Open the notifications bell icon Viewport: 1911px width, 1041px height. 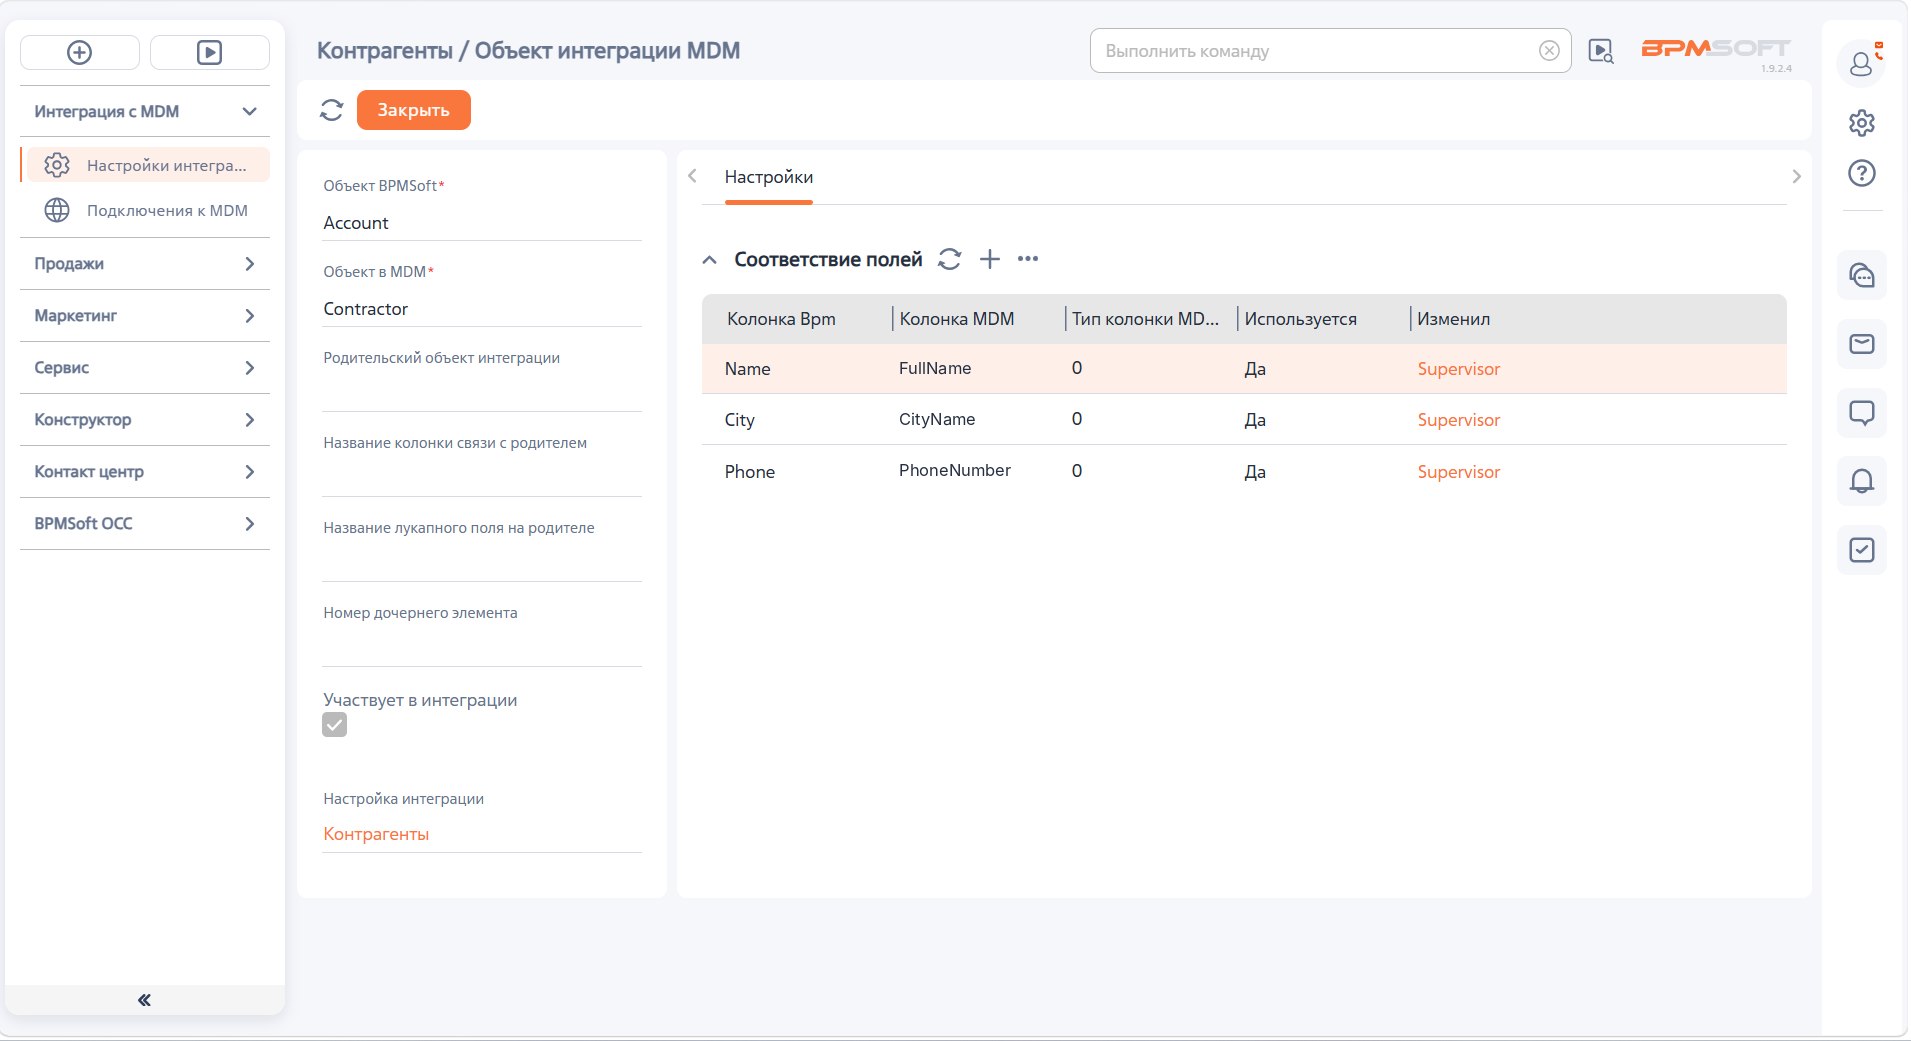point(1861,481)
